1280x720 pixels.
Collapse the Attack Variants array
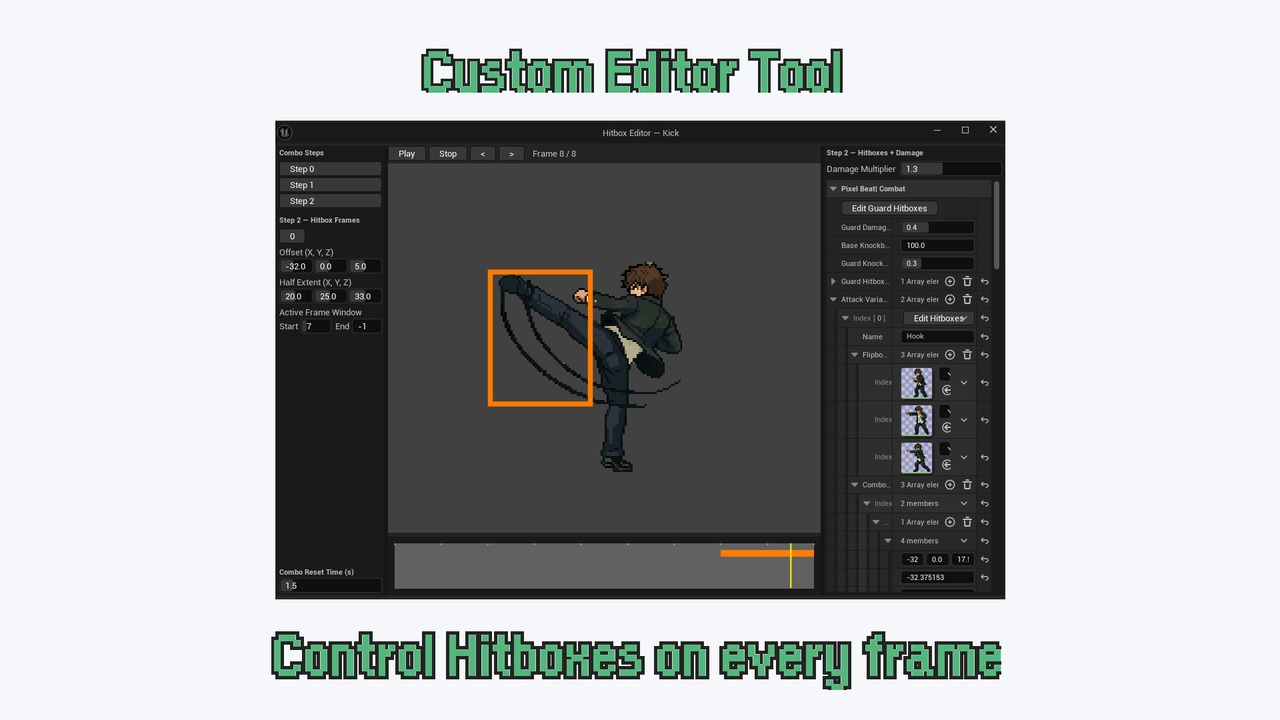[834, 300]
